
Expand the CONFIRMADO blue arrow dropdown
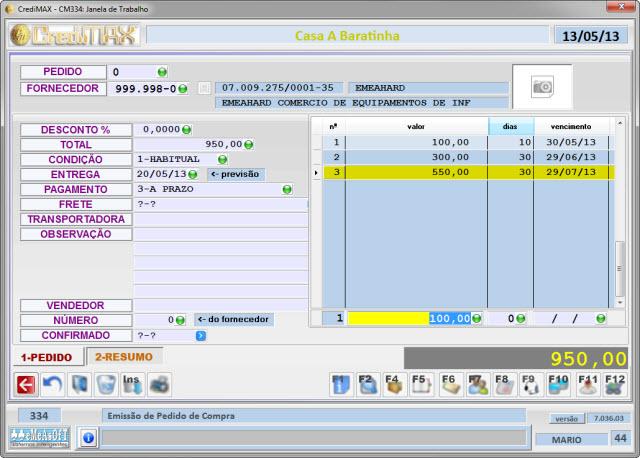[200, 335]
